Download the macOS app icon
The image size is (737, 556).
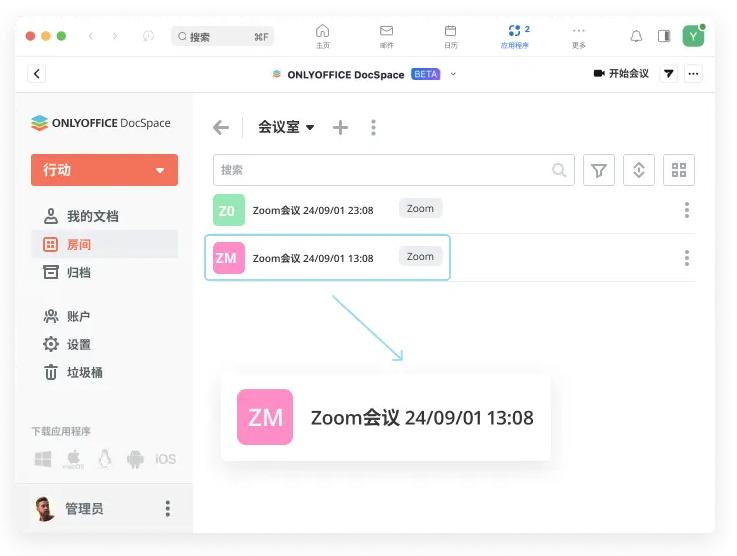(x=73, y=459)
